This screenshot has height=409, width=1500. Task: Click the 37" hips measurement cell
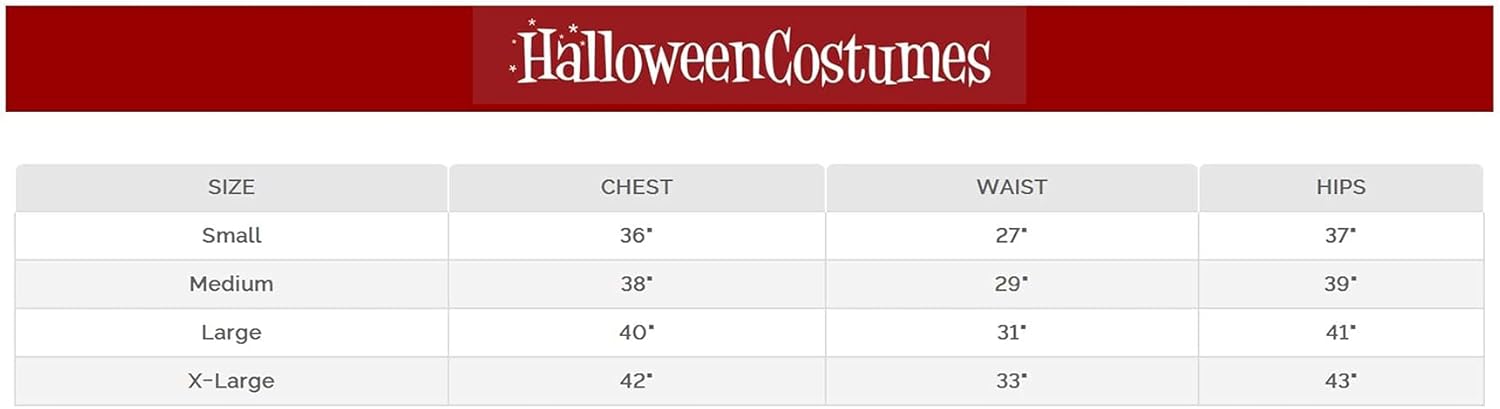pyautogui.click(x=1340, y=236)
